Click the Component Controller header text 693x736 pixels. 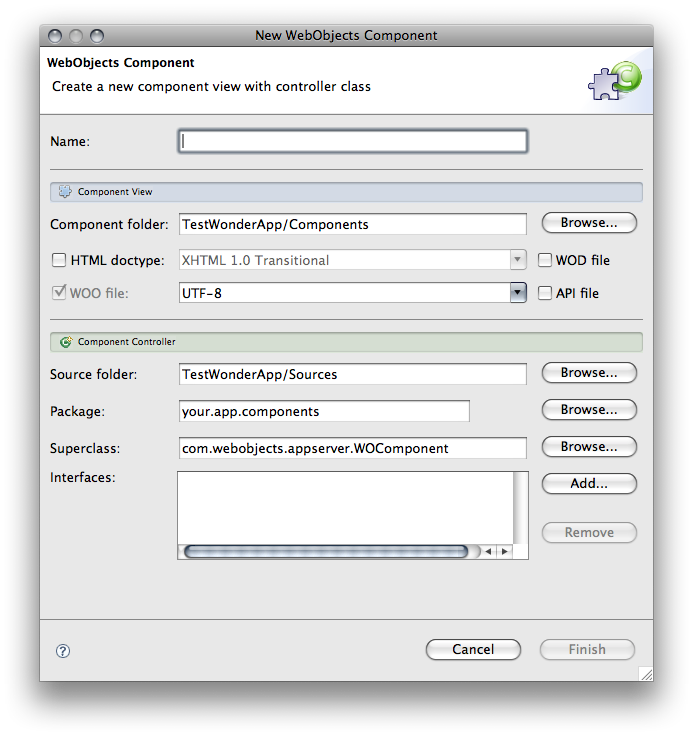127,342
